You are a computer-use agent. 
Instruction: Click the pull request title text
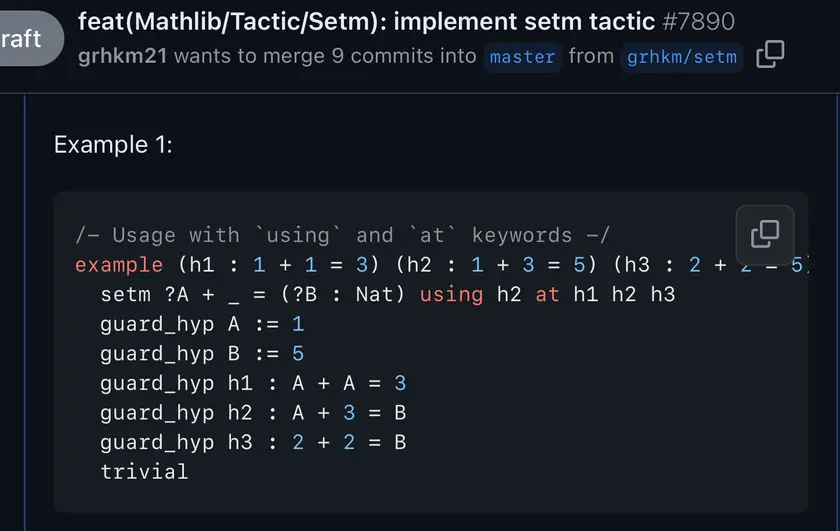tap(366, 22)
